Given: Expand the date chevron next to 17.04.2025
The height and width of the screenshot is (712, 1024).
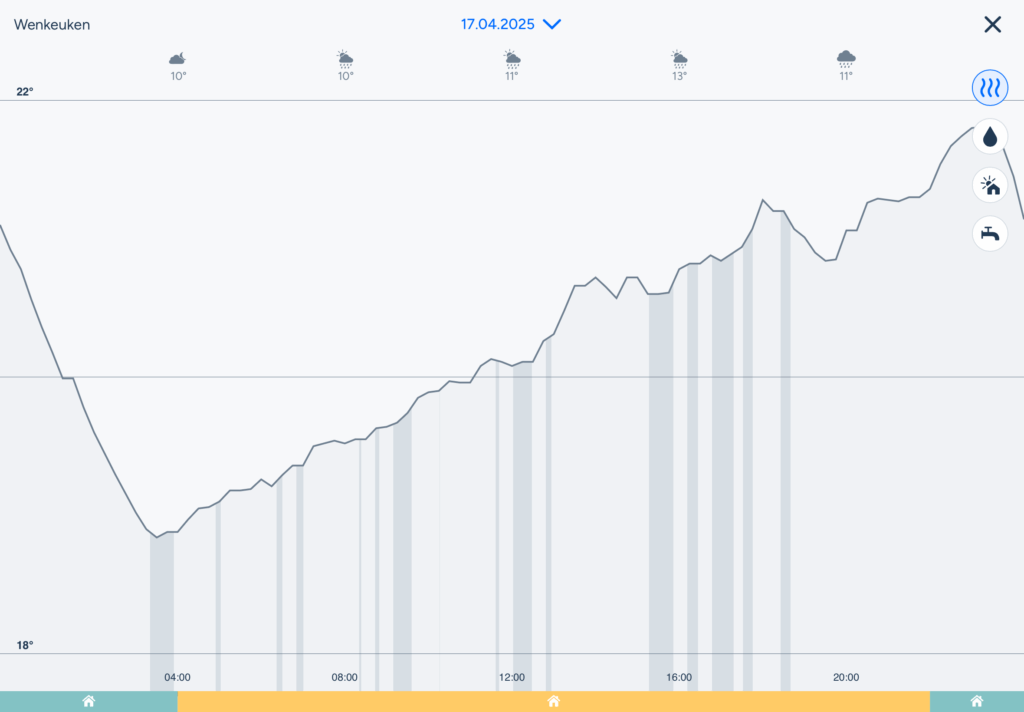Looking at the screenshot, I should tap(552, 24).
